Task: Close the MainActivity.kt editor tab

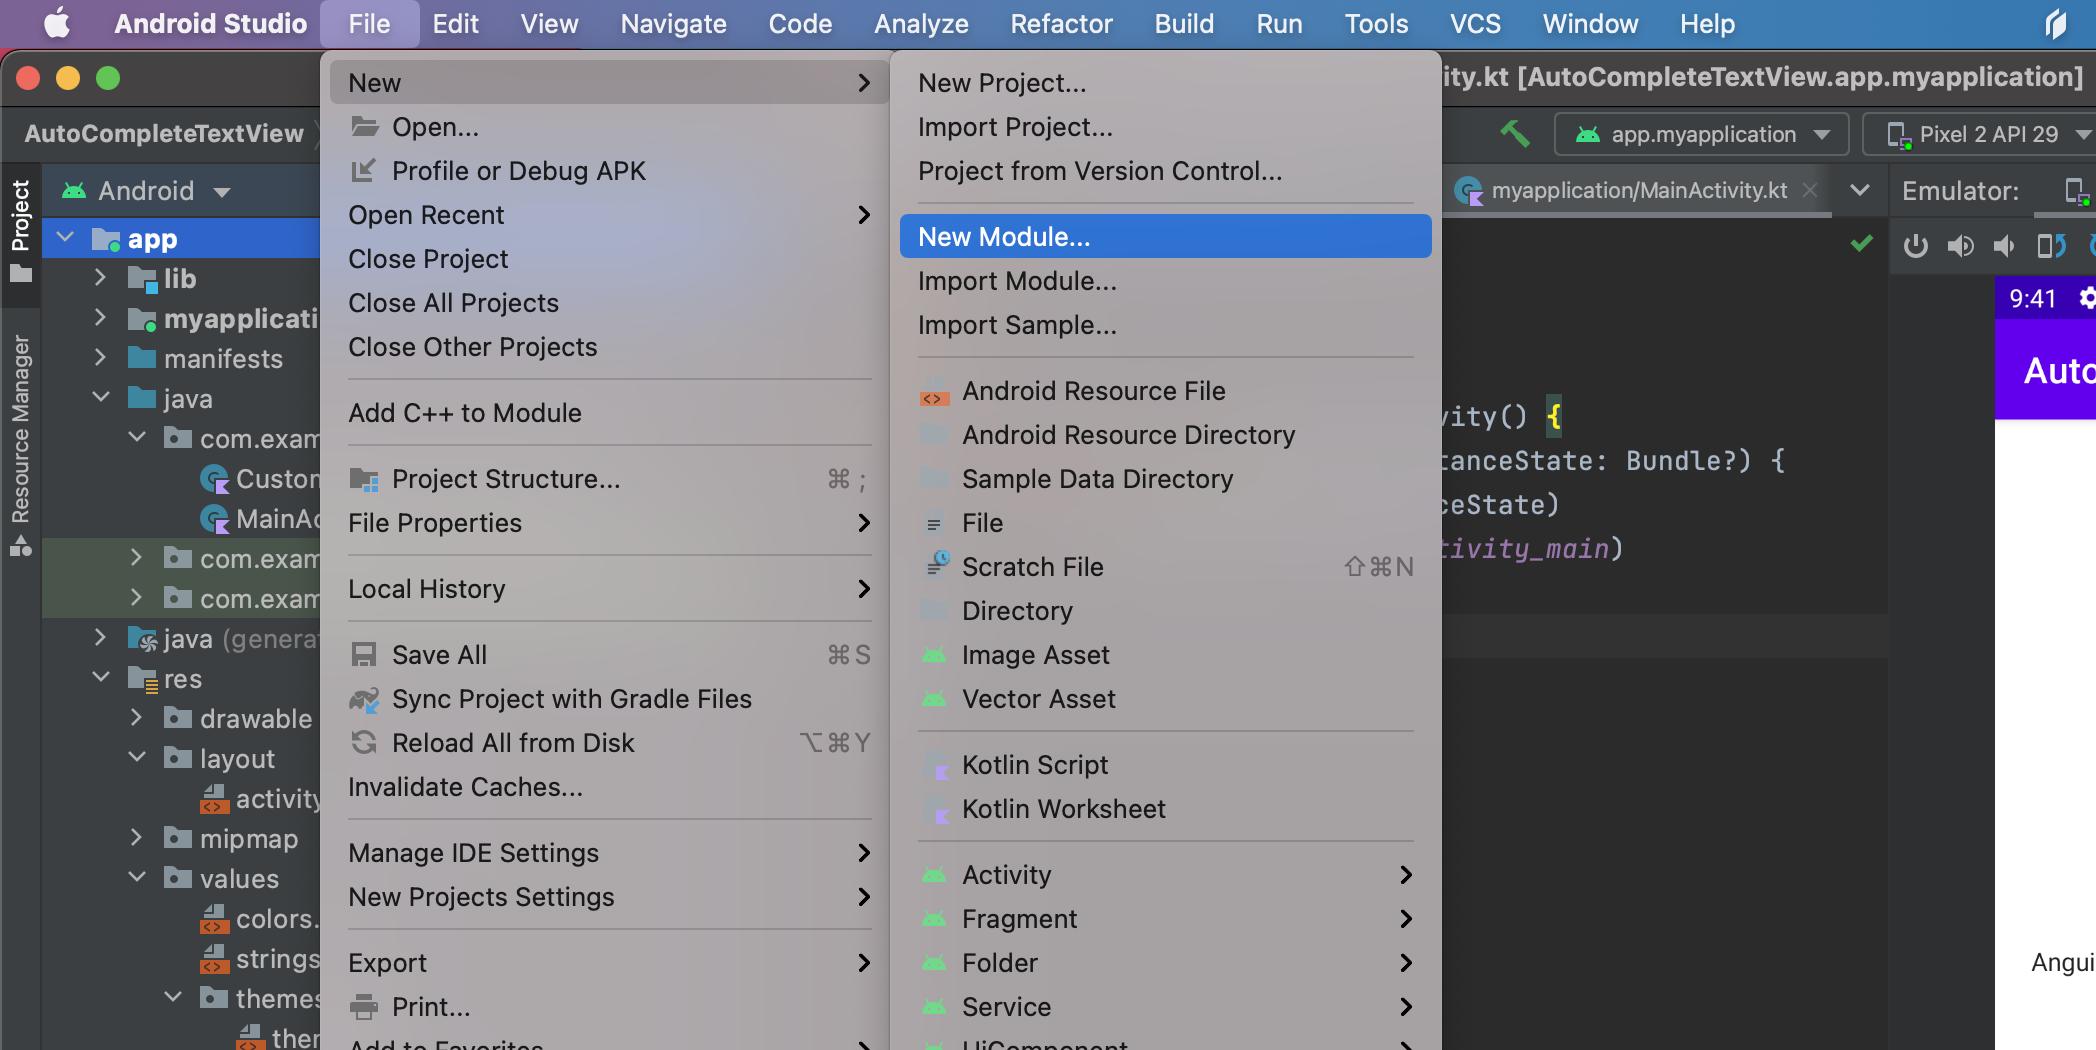Action: tap(1809, 190)
